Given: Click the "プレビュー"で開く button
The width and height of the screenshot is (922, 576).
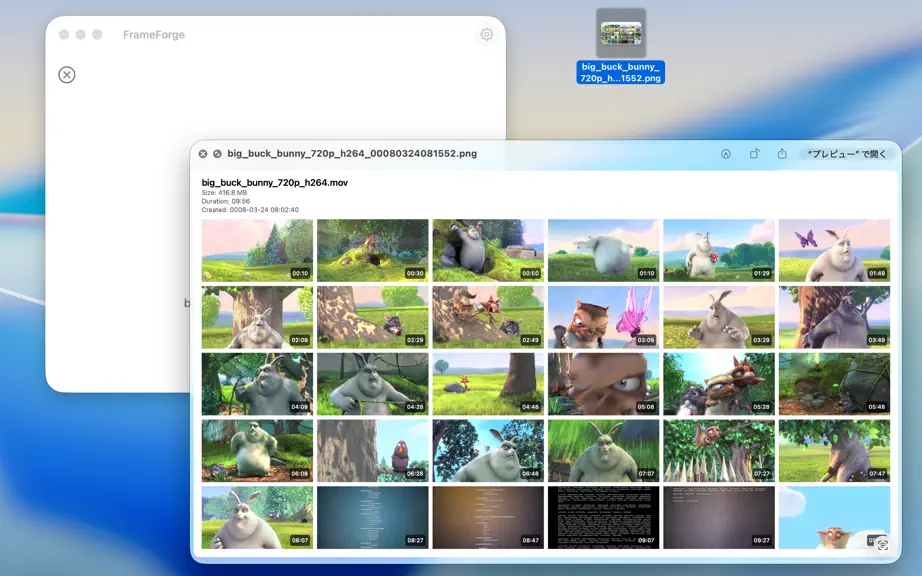Looking at the screenshot, I should pyautogui.click(x=847, y=154).
